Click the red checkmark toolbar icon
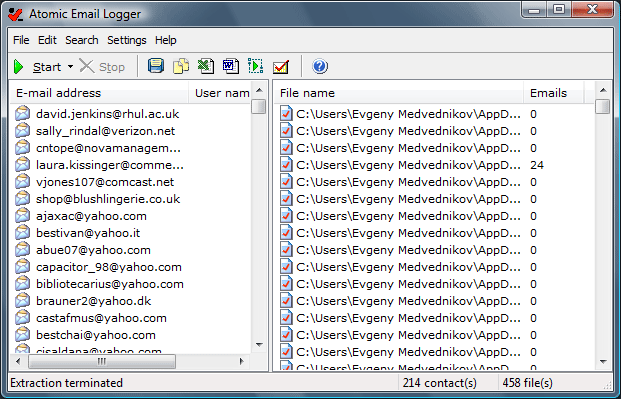The image size is (621, 399). (280, 67)
